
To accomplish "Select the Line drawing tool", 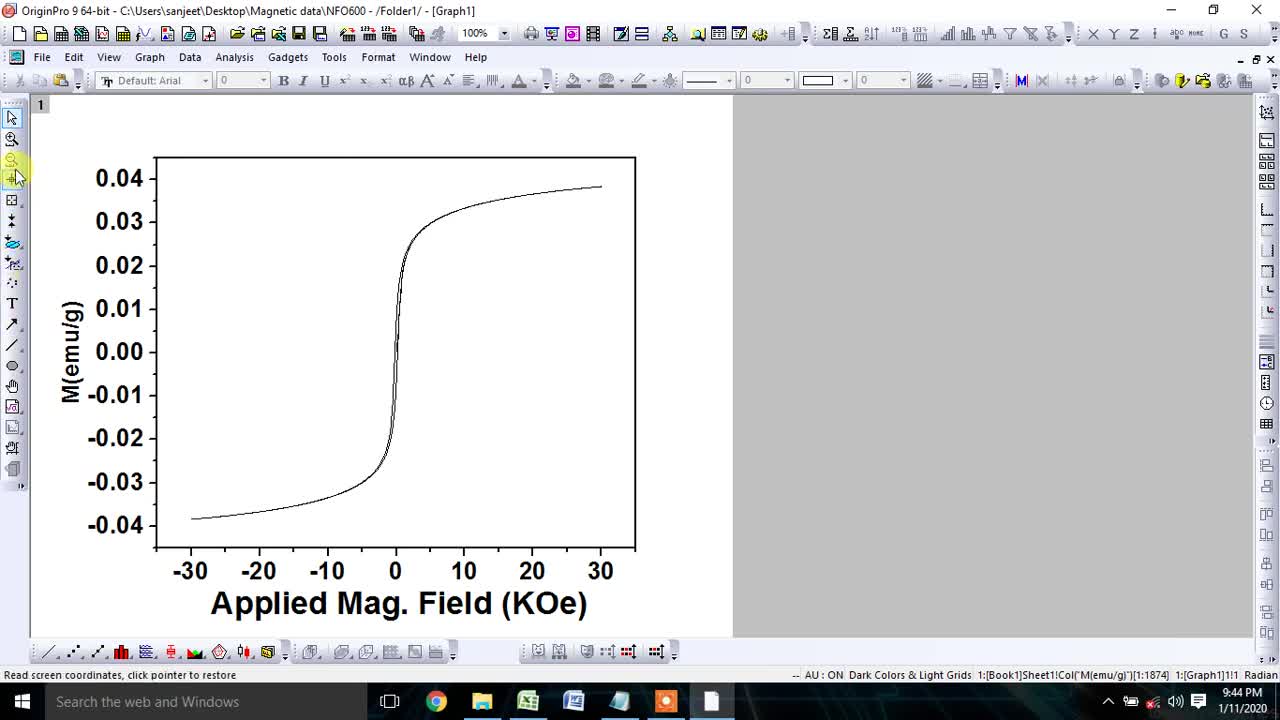I will [x=12, y=345].
